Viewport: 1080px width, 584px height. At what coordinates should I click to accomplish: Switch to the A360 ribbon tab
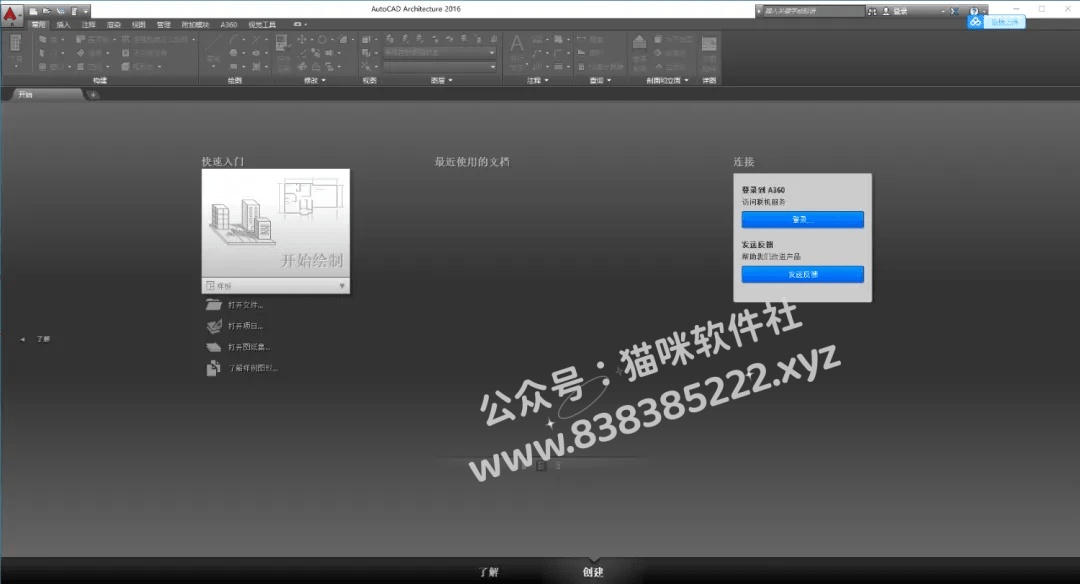[229, 25]
